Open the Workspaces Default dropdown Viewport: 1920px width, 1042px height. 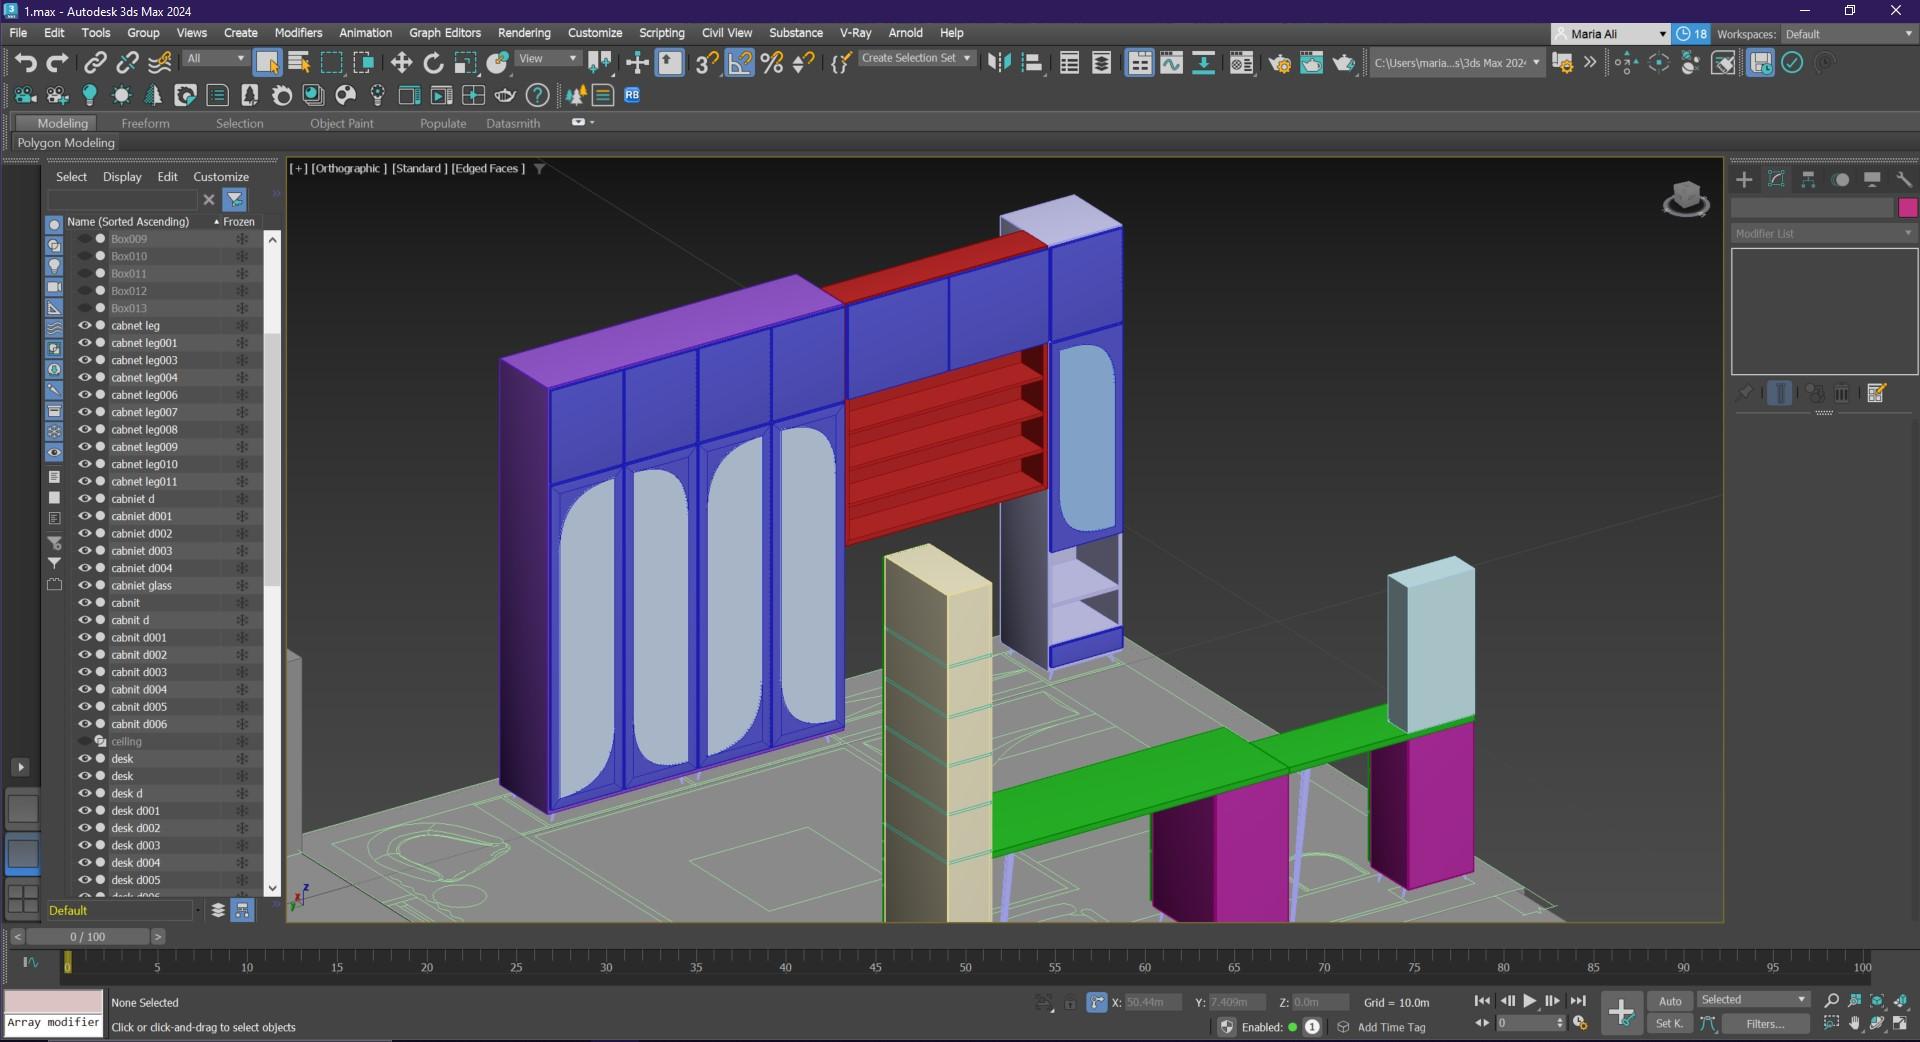point(1848,34)
